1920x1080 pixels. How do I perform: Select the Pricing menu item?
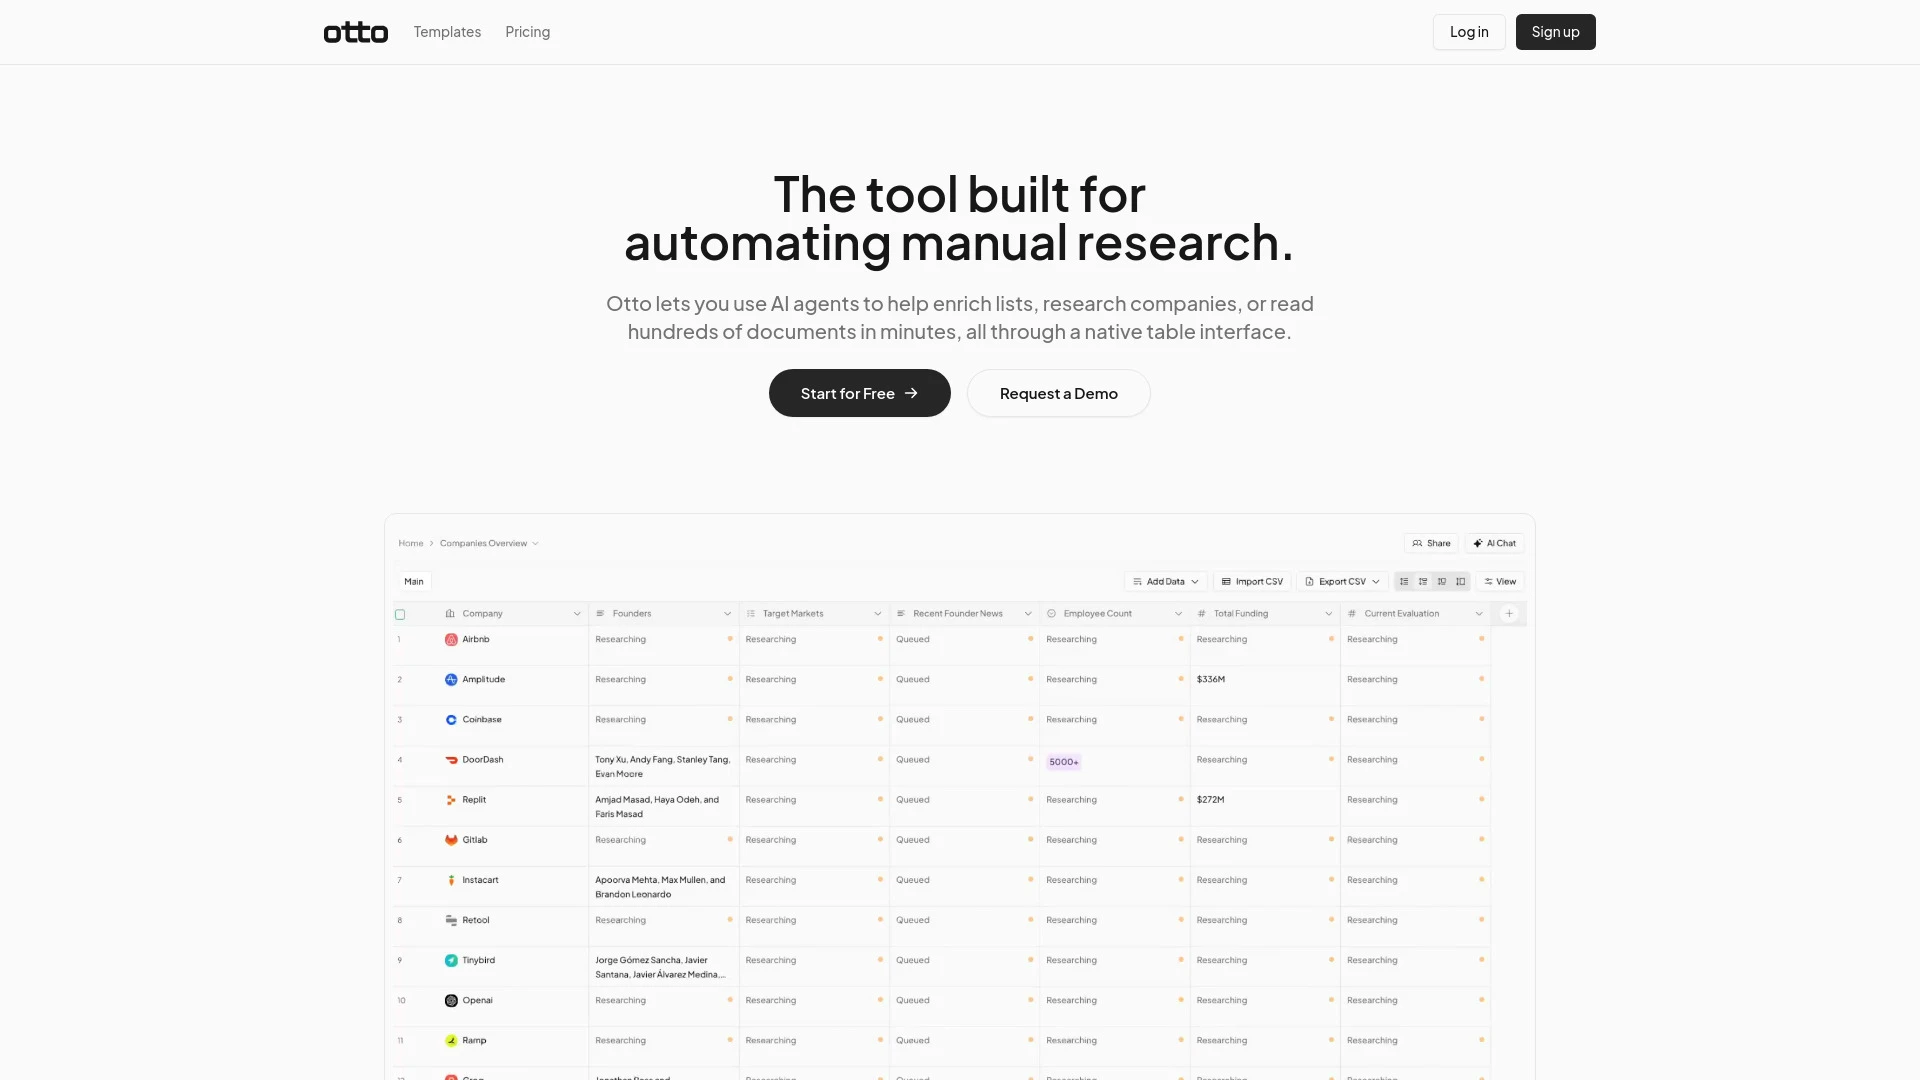pos(527,32)
